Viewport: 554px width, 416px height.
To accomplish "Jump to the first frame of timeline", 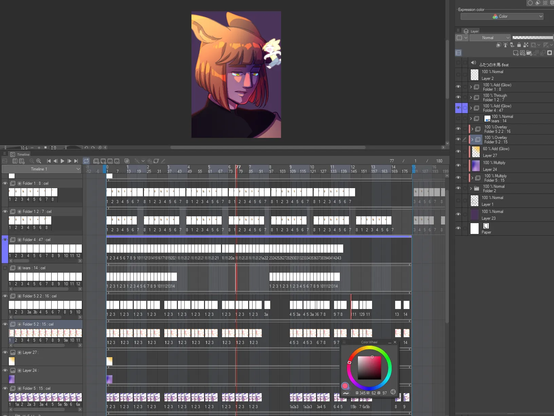I will tap(49, 161).
